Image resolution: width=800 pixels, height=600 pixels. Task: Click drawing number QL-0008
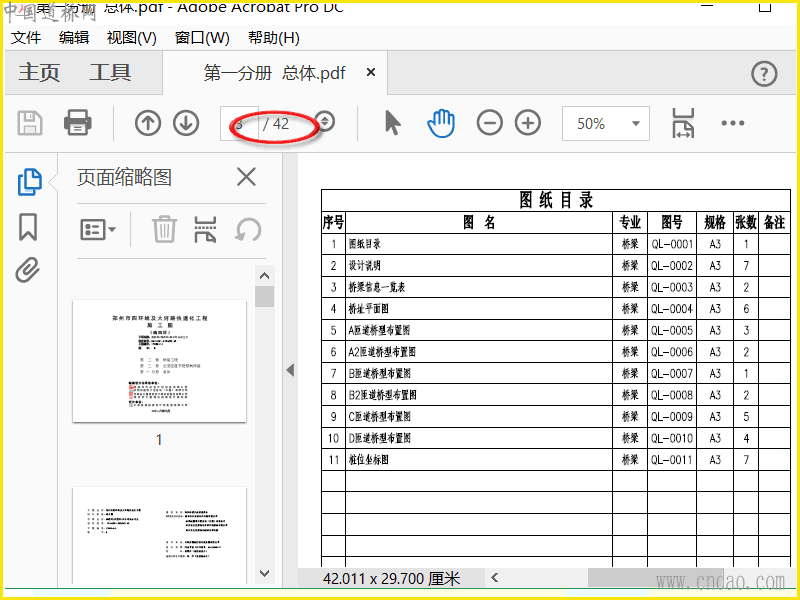[672, 395]
